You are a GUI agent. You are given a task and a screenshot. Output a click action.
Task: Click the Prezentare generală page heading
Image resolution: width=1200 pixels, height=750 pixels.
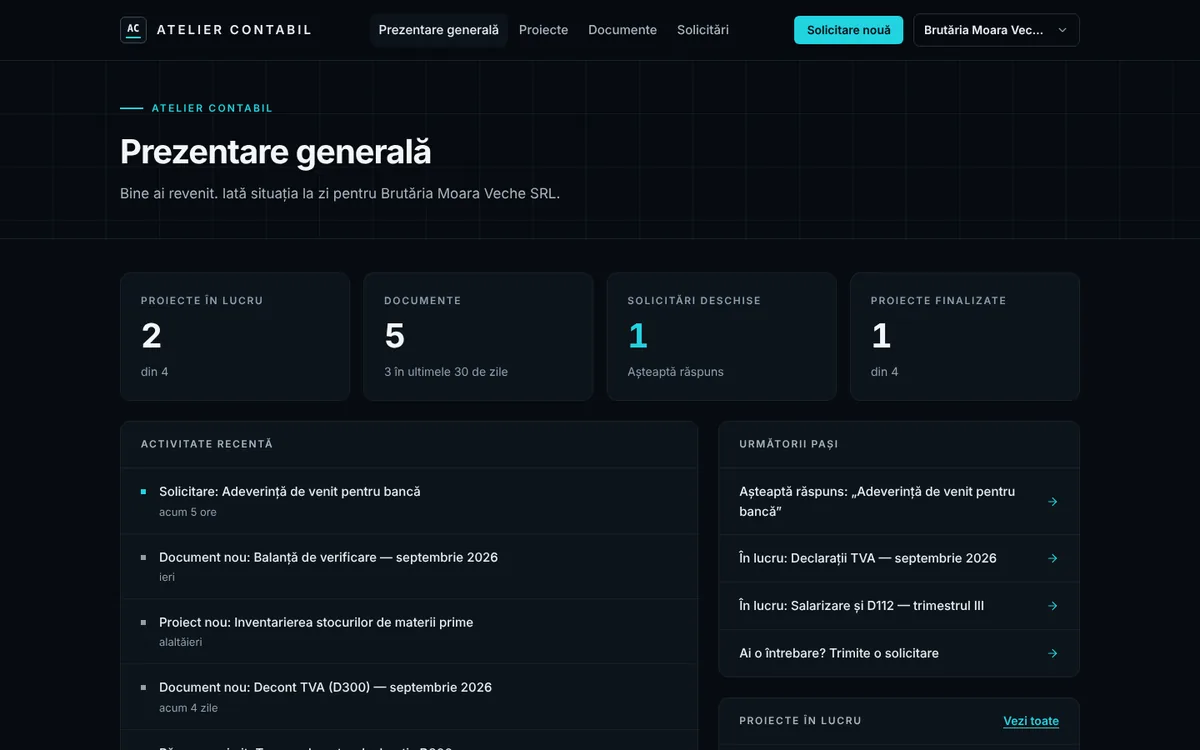tap(276, 152)
